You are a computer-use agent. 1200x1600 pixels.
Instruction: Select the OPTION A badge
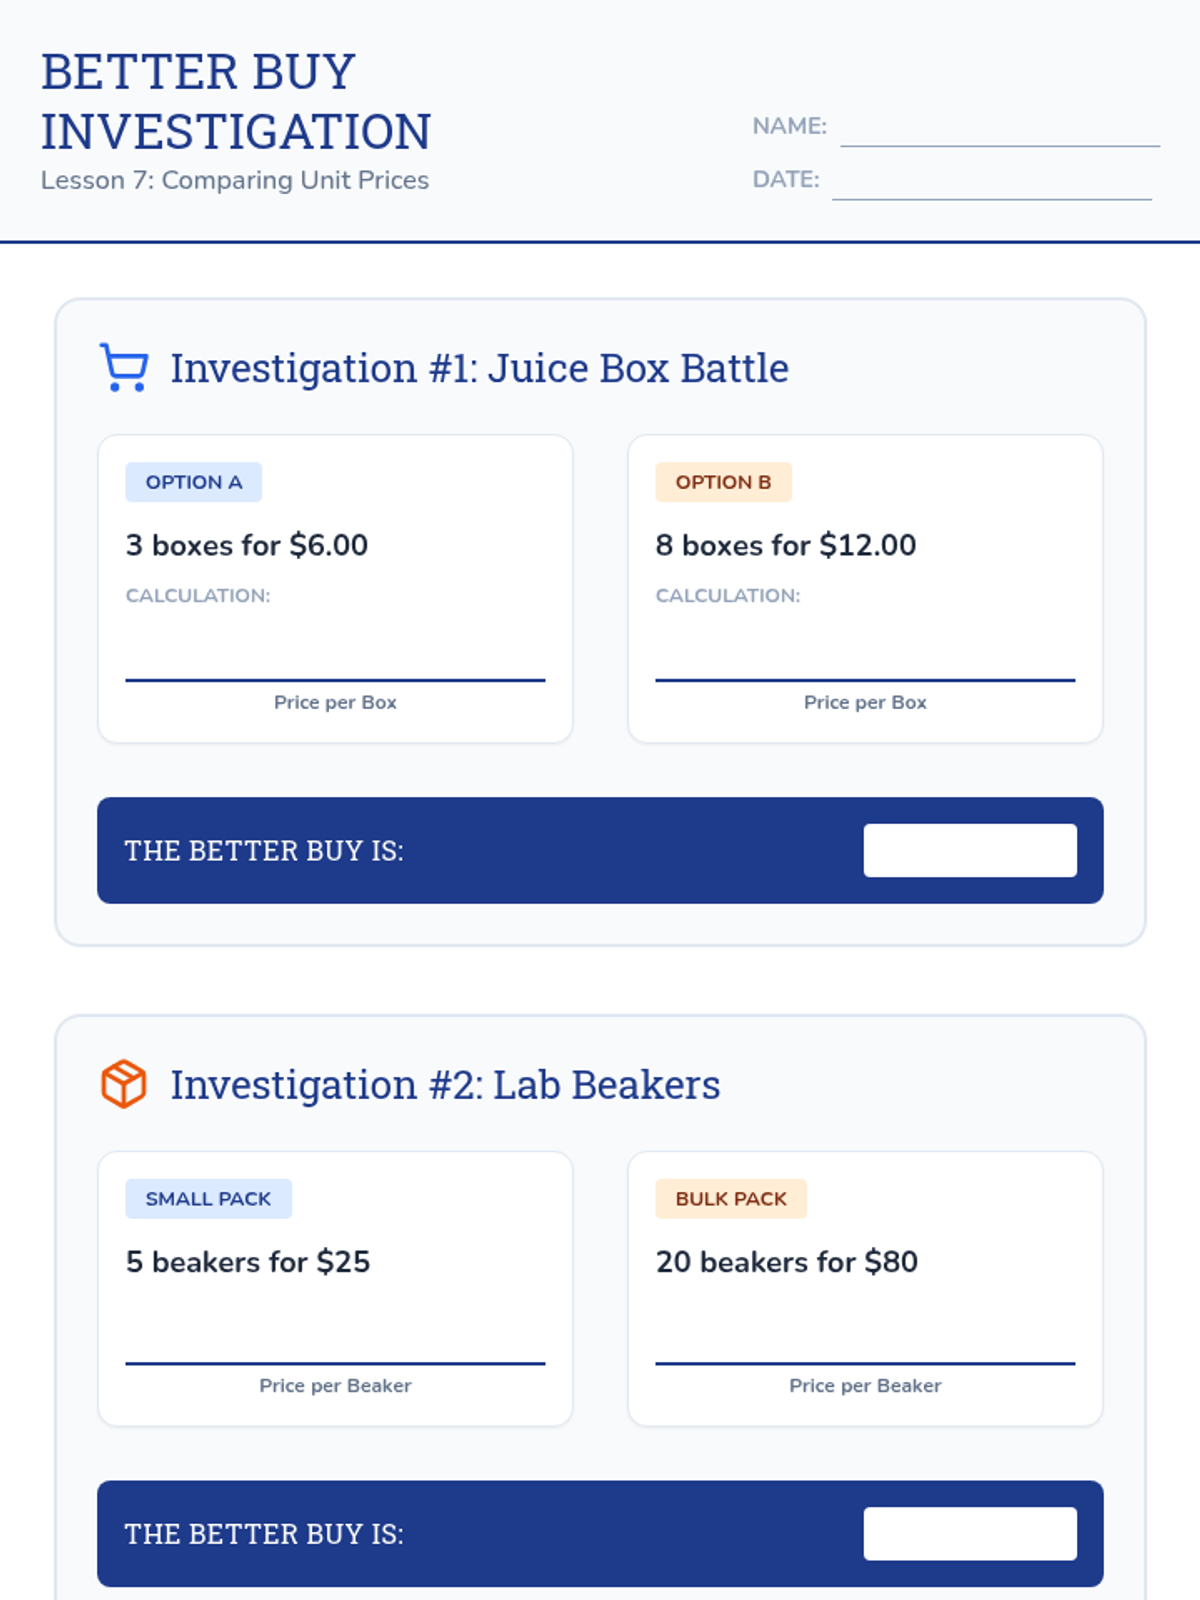click(194, 482)
